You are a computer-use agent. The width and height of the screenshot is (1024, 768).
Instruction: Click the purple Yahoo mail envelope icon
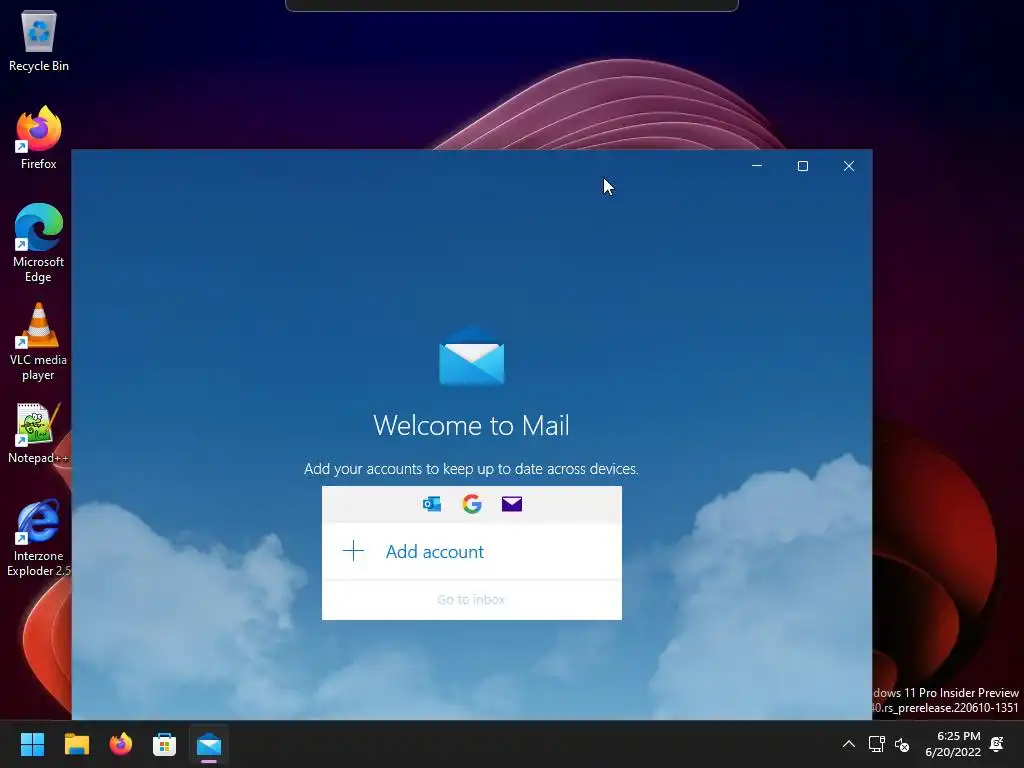click(x=511, y=504)
